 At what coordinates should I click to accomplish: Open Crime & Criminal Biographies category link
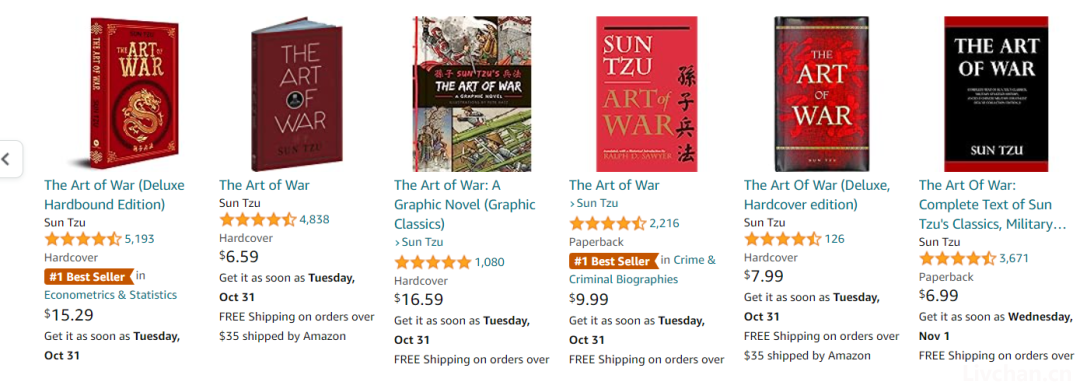click(642, 270)
